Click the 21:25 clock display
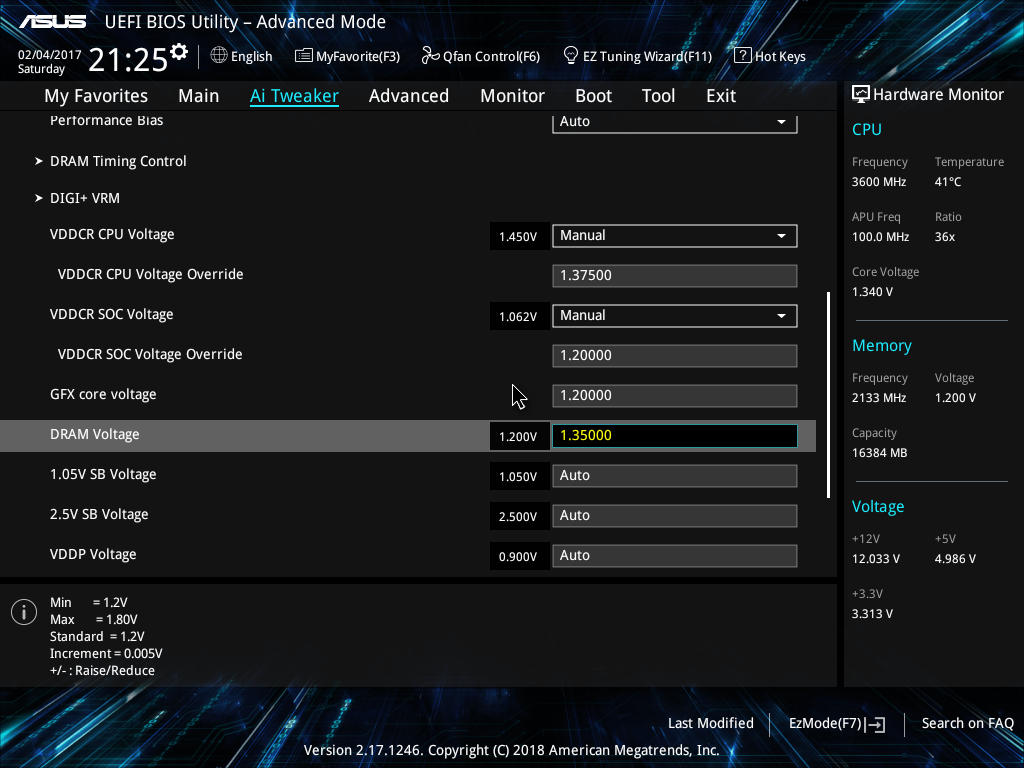 click(x=128, y=59)
